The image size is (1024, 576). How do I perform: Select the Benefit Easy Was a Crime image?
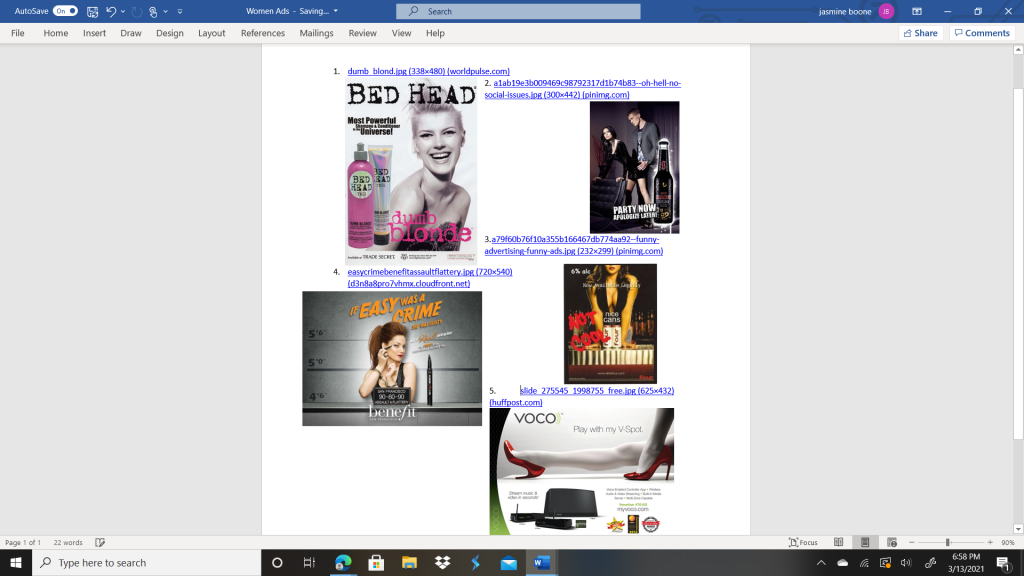392,359
